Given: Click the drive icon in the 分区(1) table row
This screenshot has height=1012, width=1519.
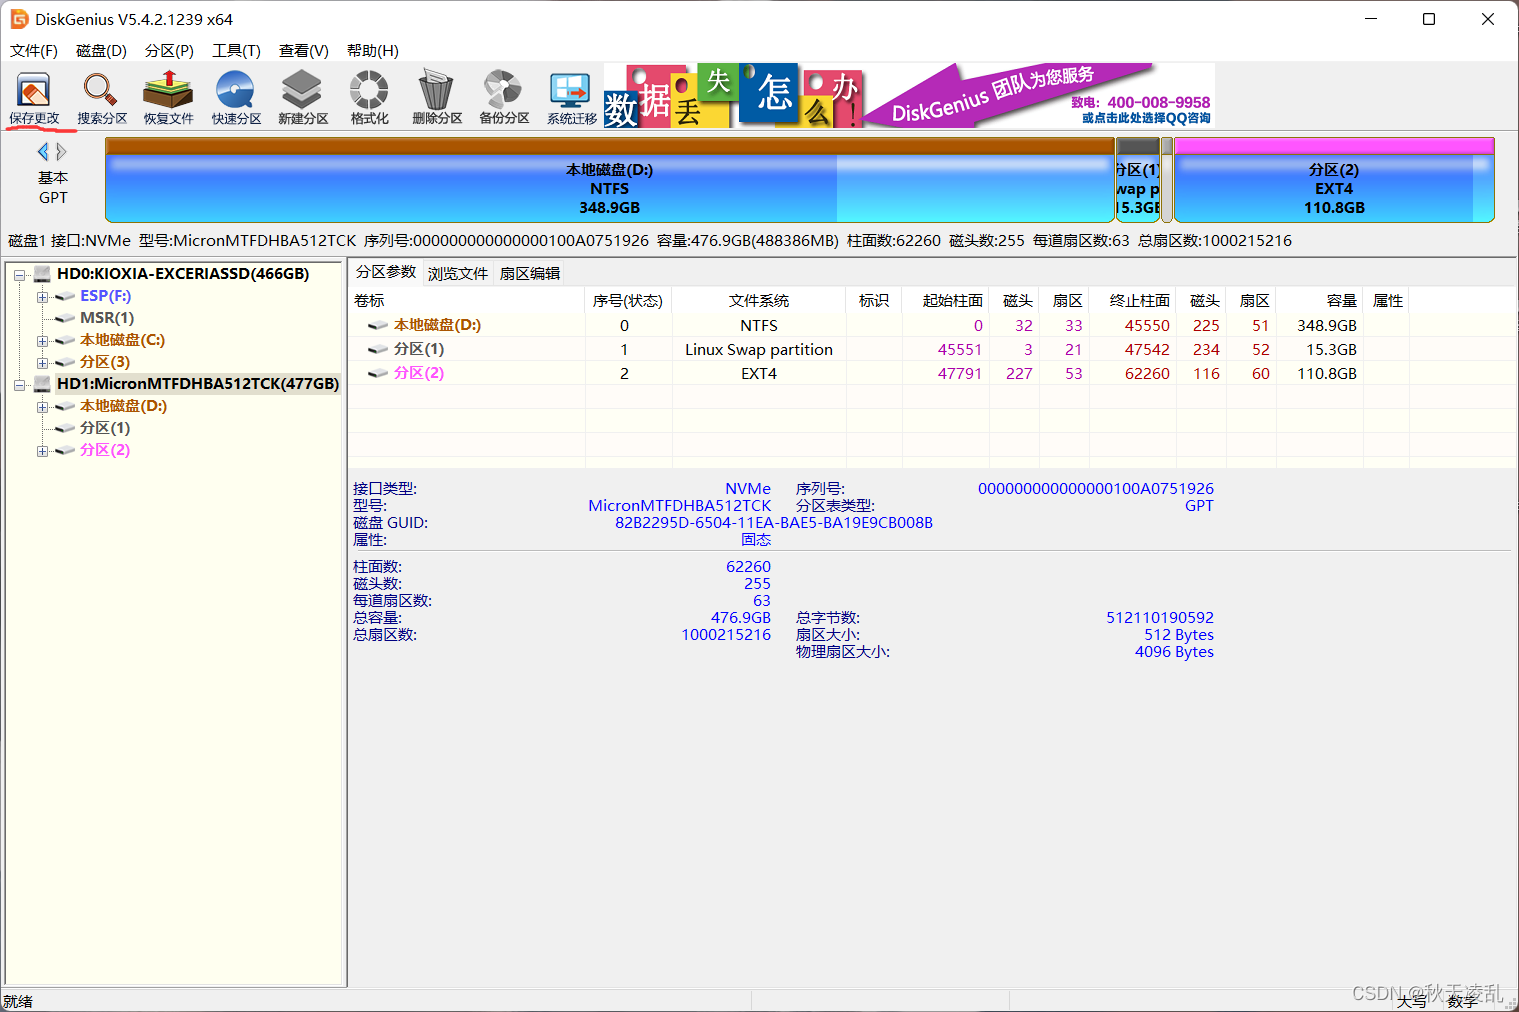Looking at the screenshot, I should coord(378,349).
